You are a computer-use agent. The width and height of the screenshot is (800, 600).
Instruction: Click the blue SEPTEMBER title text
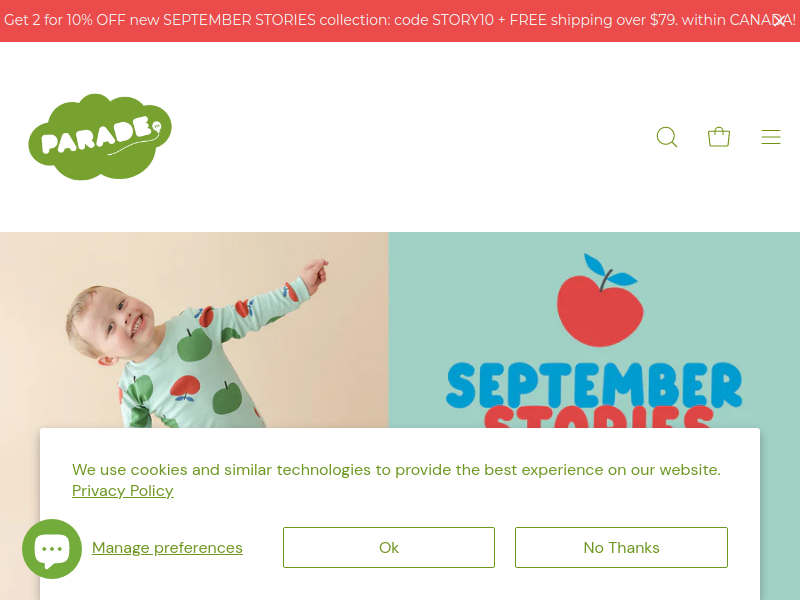click(x=594, y=385)
